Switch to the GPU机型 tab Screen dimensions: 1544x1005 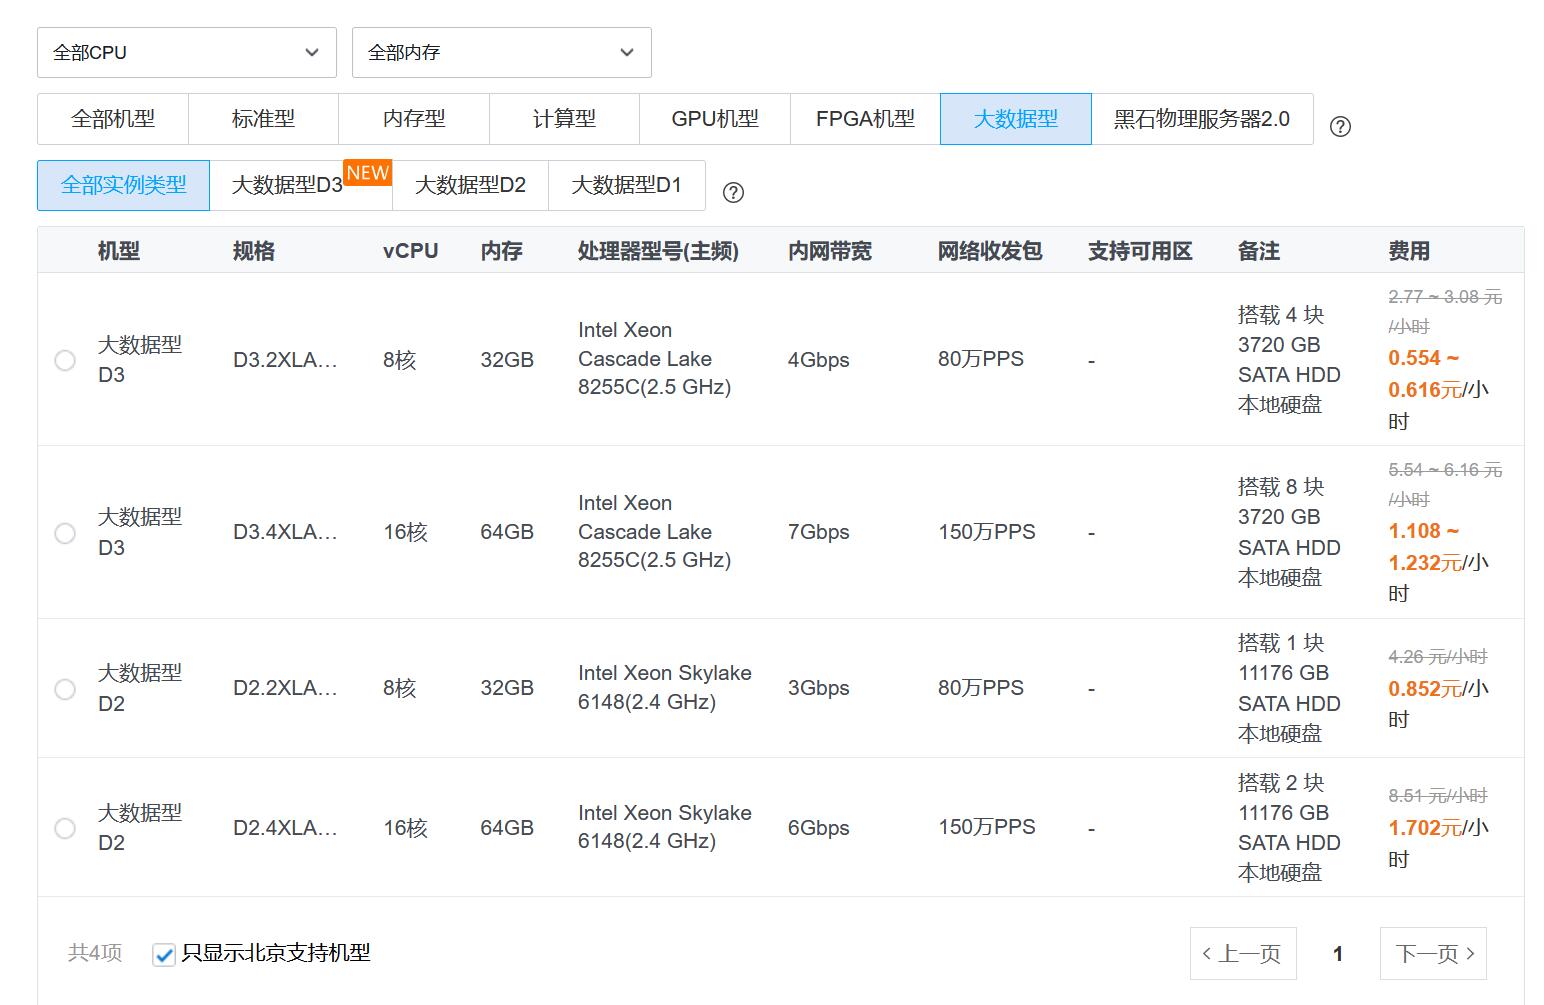tap(714, 119)
